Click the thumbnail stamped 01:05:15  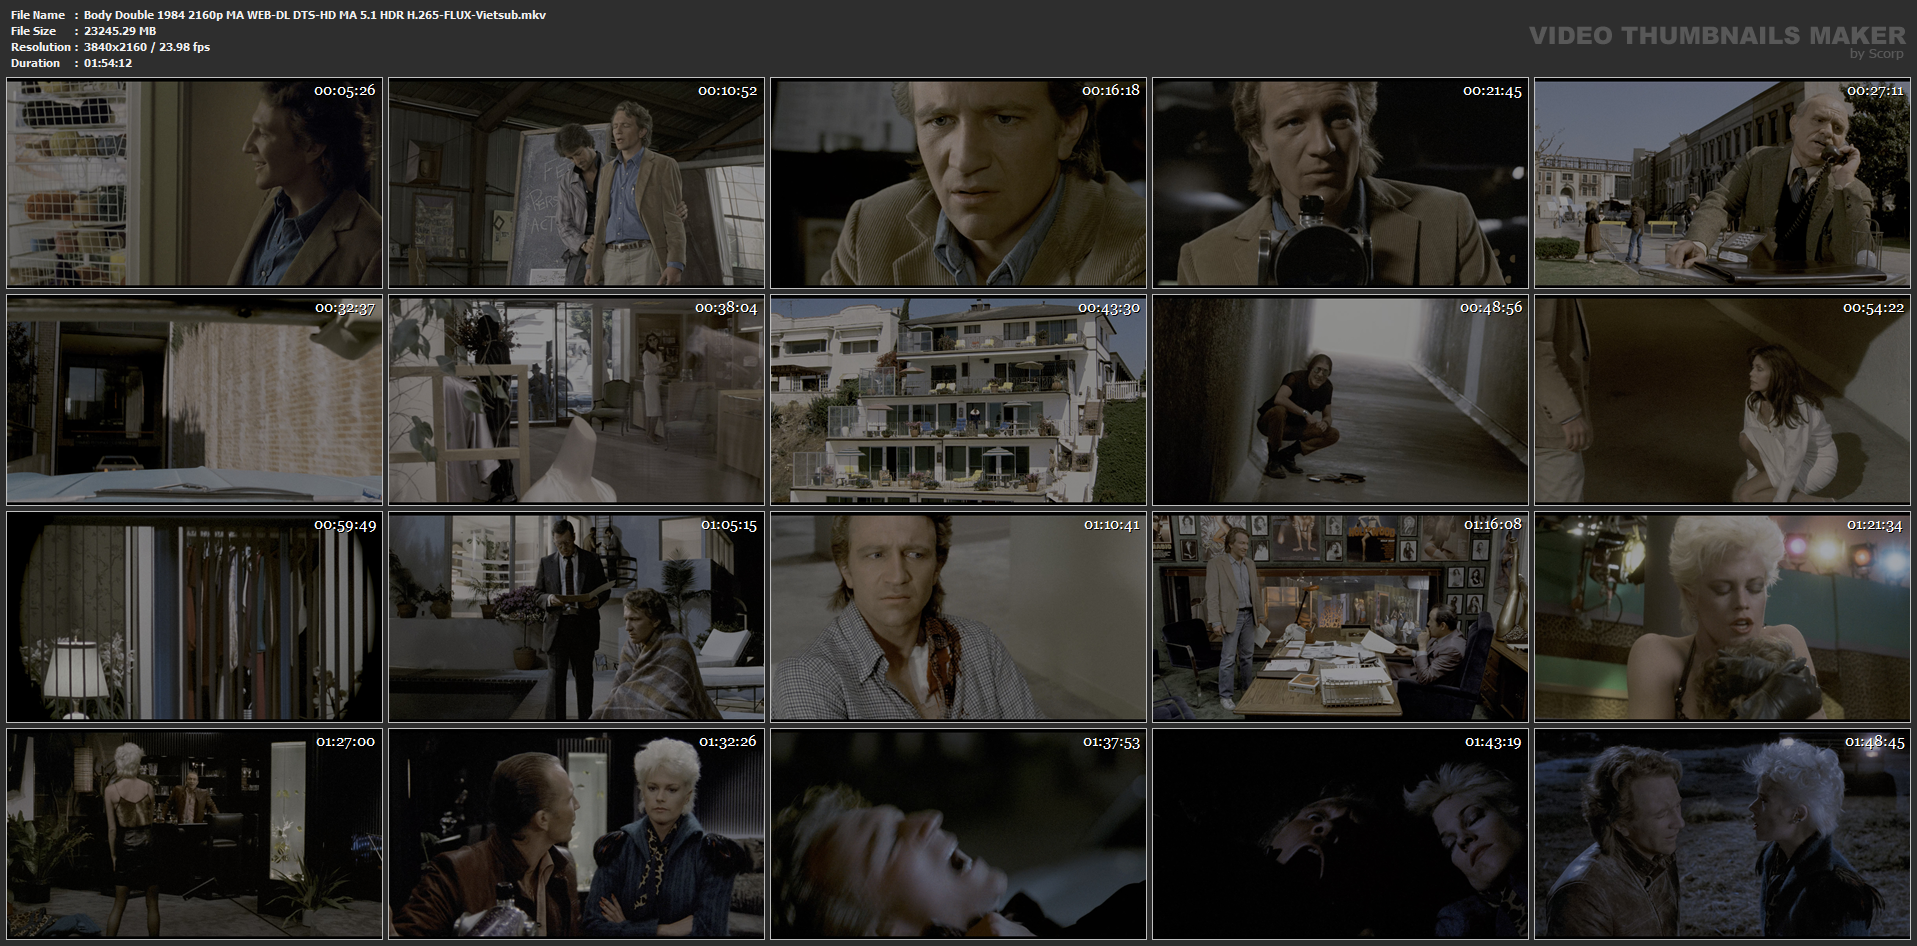pos(577,617)
